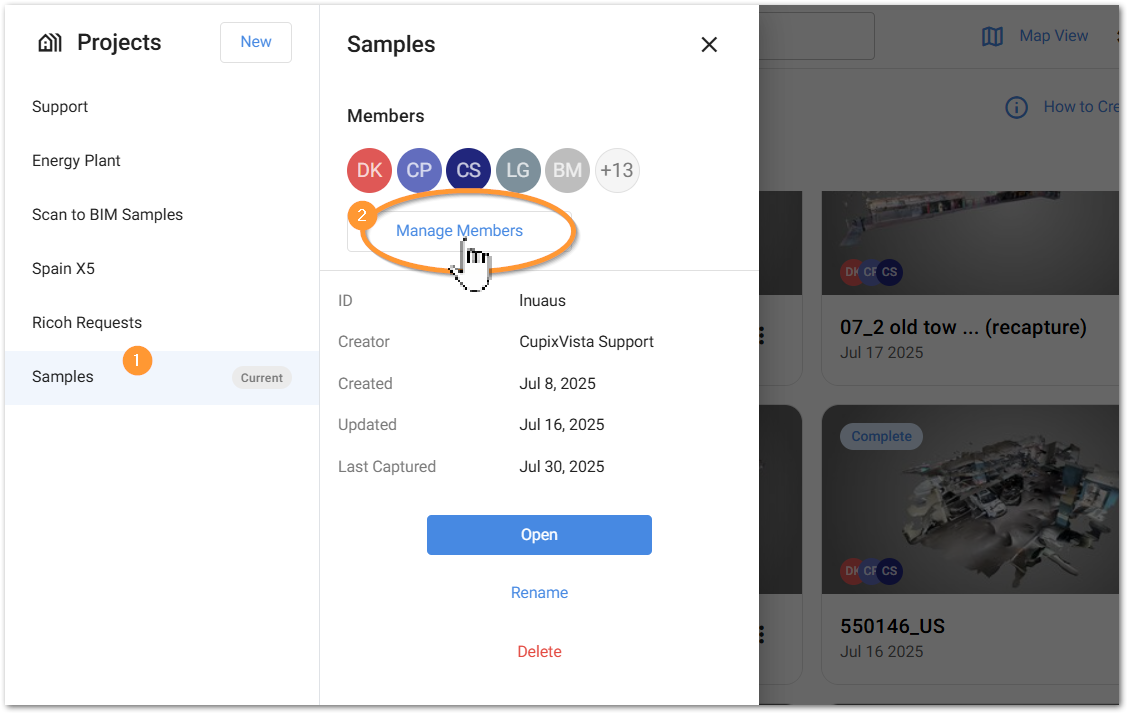Viewport: 1128px width, 714px height.
Task: Close the Samples details panel
Action: click(x=709, y=45)
